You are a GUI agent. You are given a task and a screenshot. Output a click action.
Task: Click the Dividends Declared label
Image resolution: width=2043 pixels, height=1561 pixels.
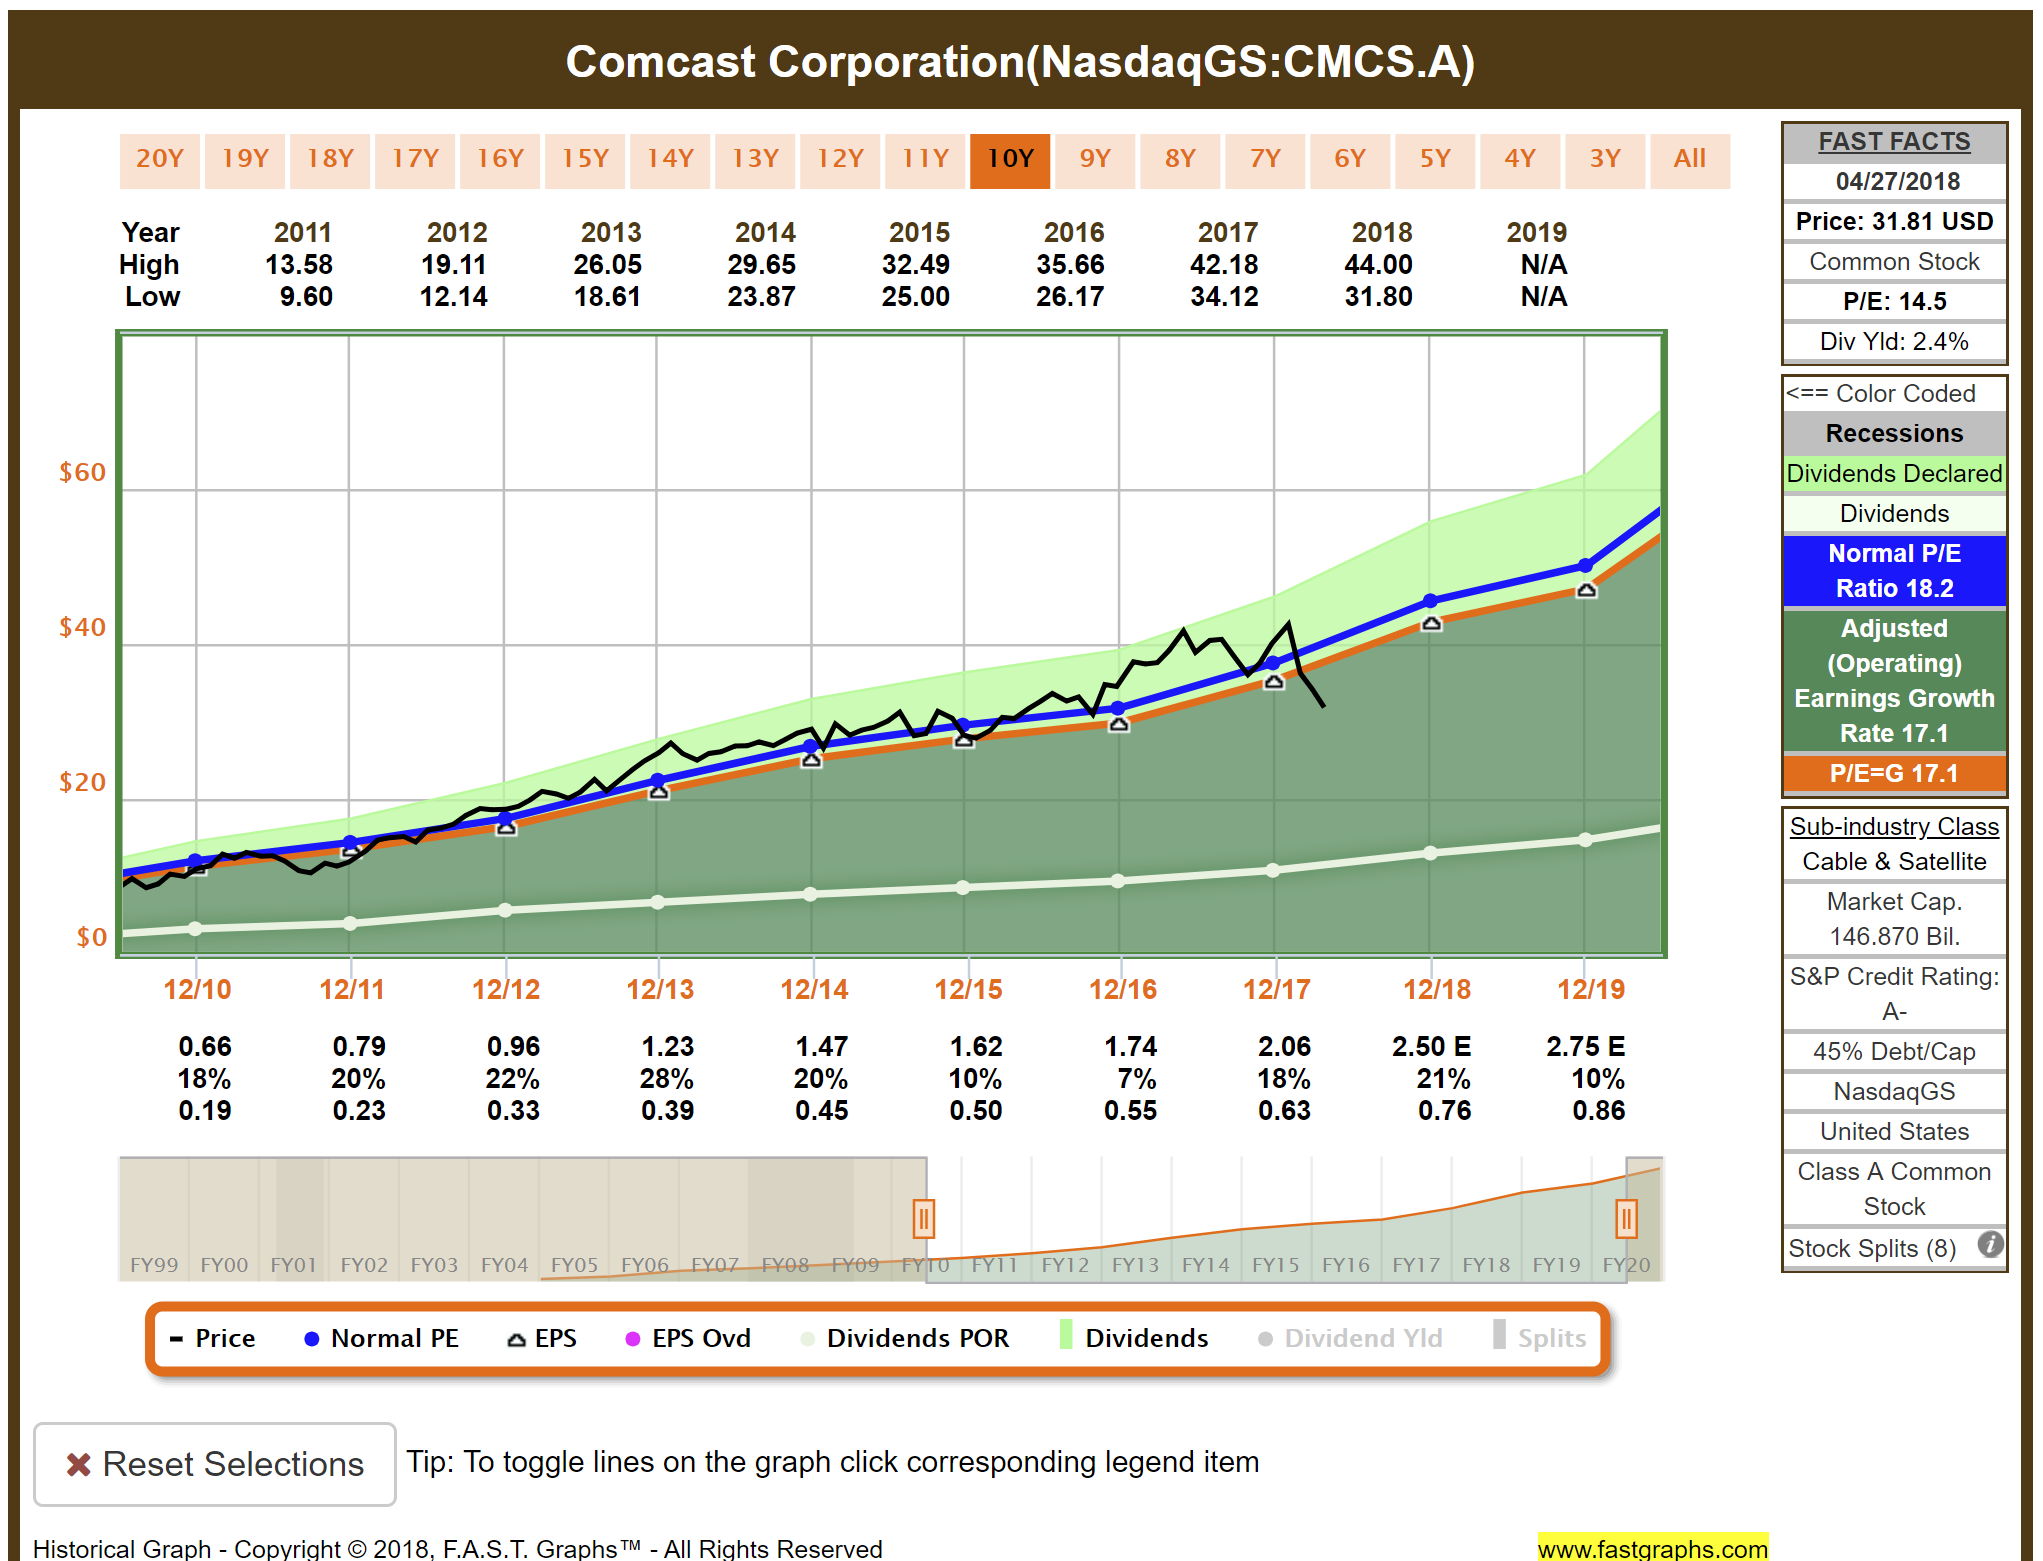(1892, 476)
